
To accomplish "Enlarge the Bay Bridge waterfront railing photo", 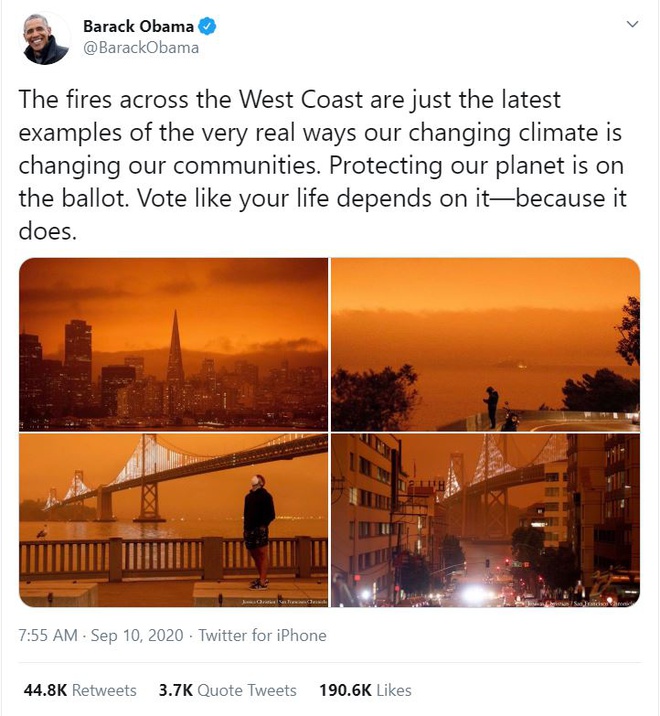I will pyautogui.click(x=173, y=520).
